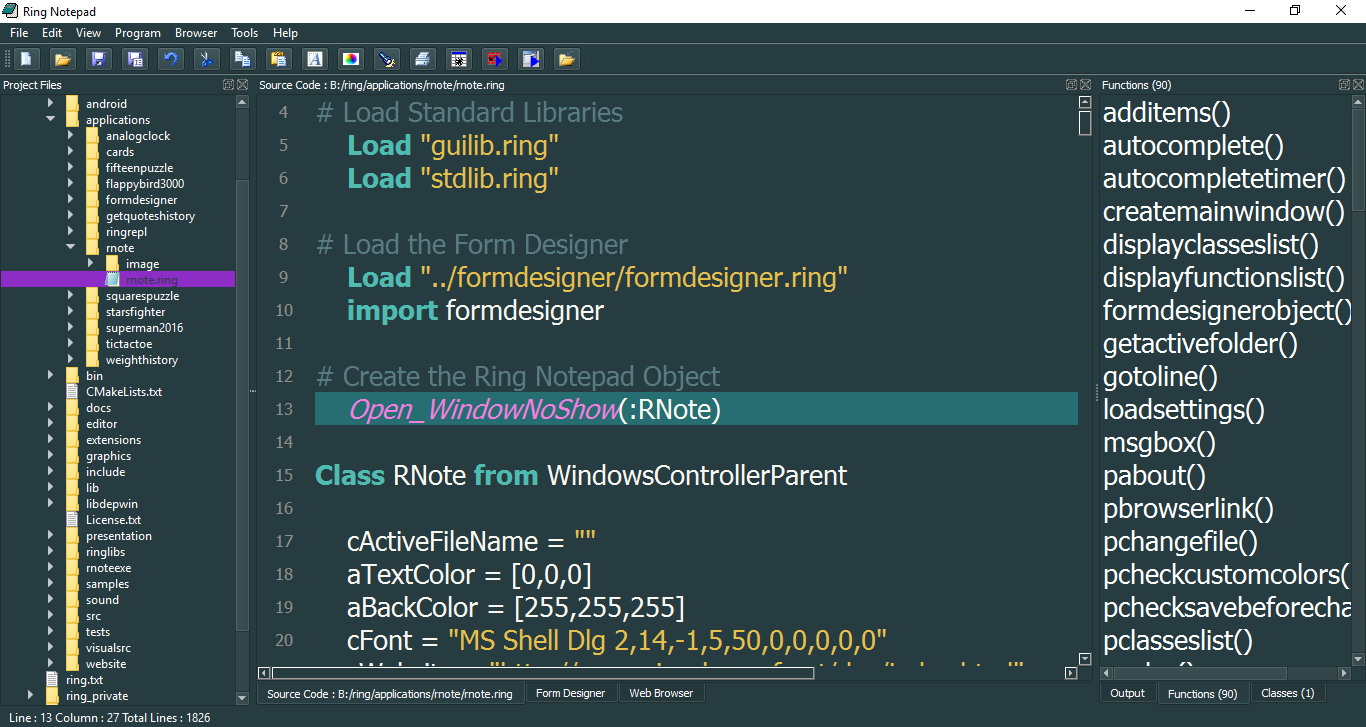Open the Program menu
Screen dimensions: 1366x727
[138, 32]
